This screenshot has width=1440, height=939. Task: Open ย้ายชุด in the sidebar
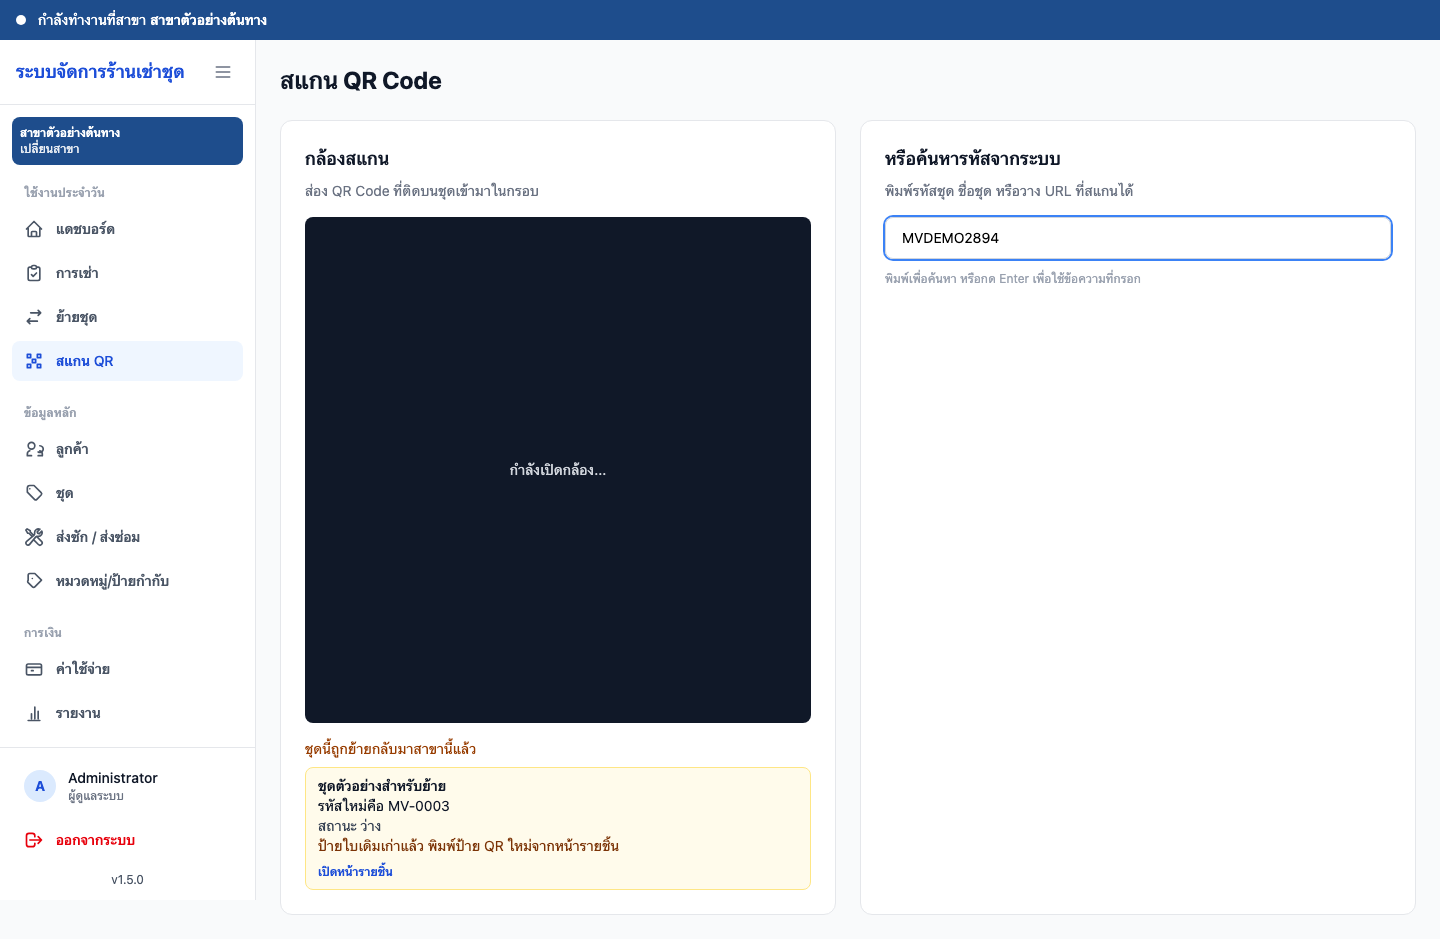click(x=127, y=317)
